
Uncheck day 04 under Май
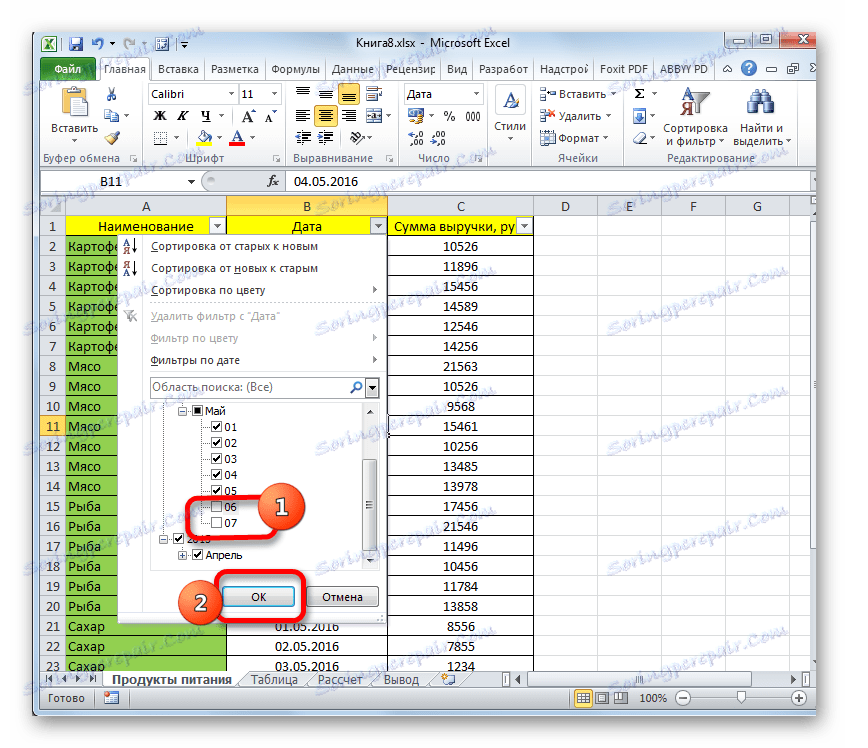216,474
